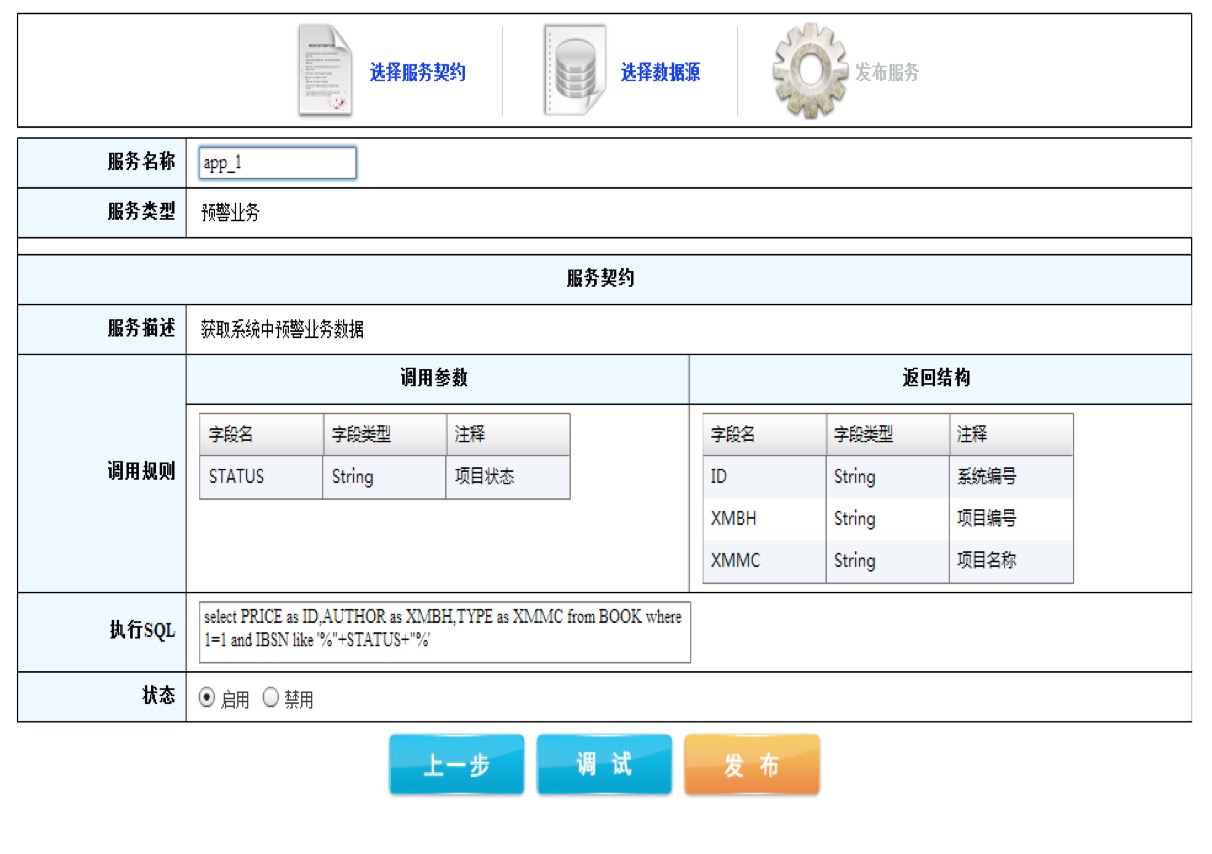Click 字段名 header in 返回结构 table
The height and width of the screenshot is (854, 1212).
click(764, 435)
